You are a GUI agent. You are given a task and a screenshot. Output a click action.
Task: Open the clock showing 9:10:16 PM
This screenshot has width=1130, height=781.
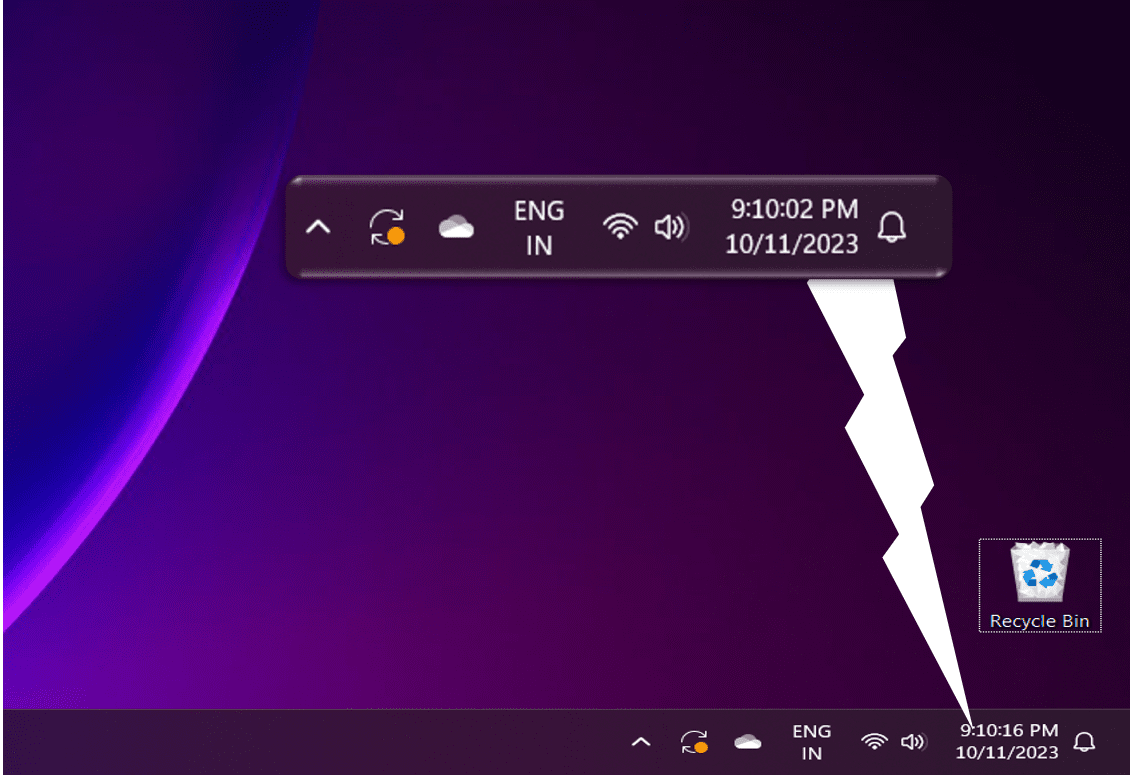tap(1010, 731)
